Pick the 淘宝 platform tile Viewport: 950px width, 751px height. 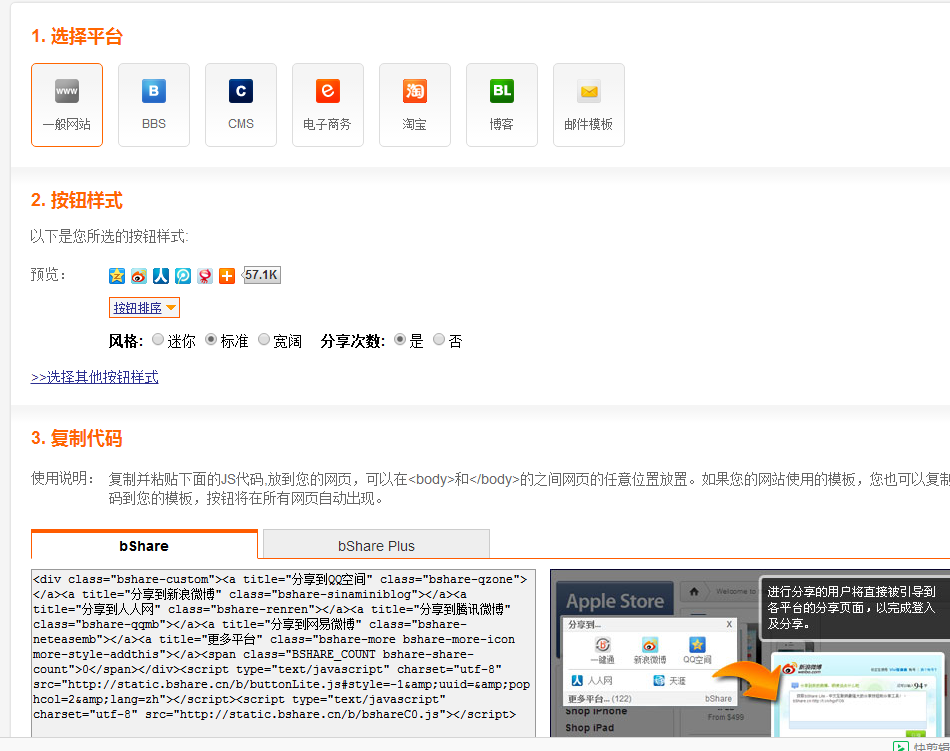pyautogui.click(x=415, y=105)
